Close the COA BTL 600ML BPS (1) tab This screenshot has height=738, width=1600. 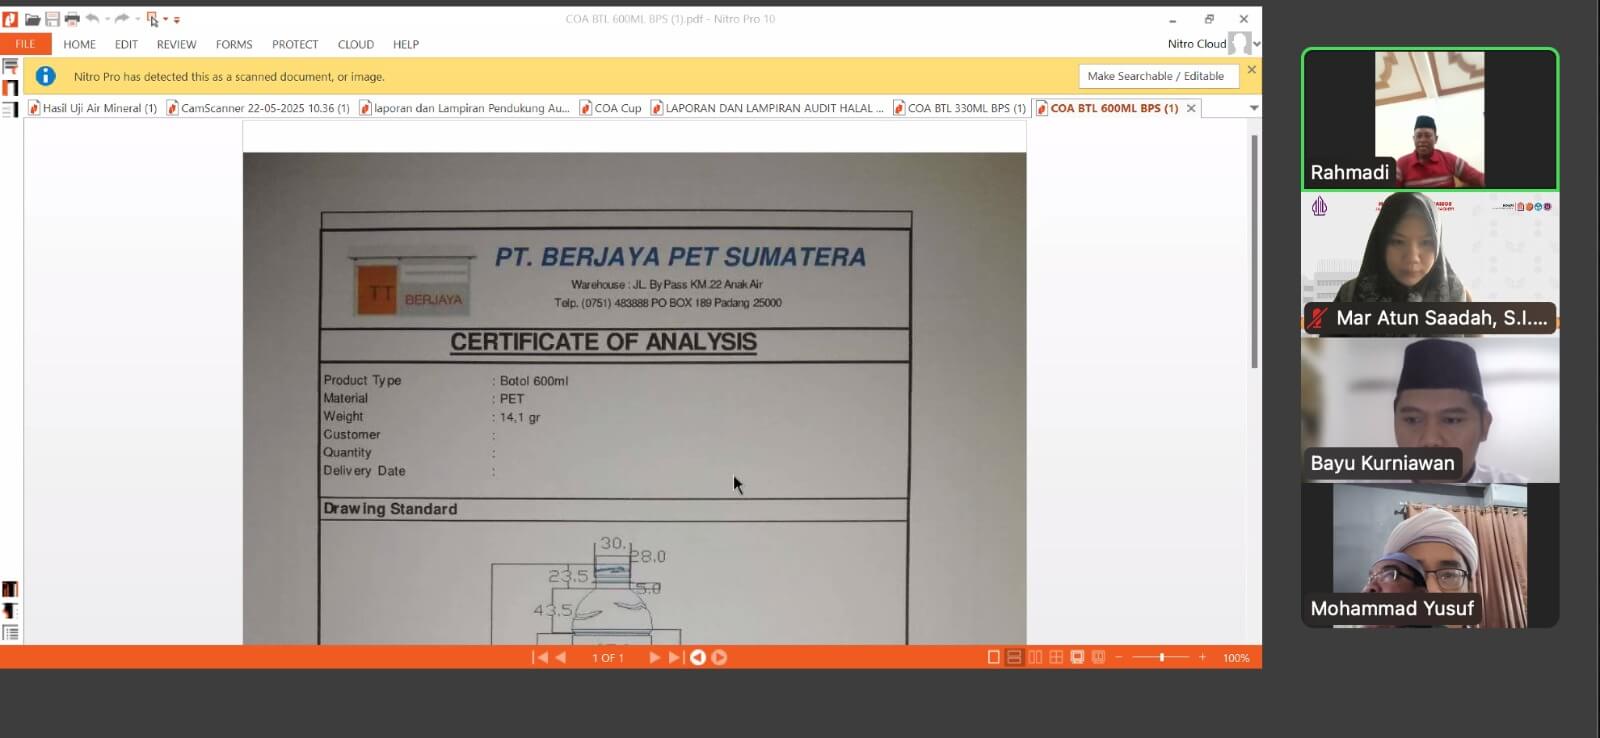coord(1191,108)
